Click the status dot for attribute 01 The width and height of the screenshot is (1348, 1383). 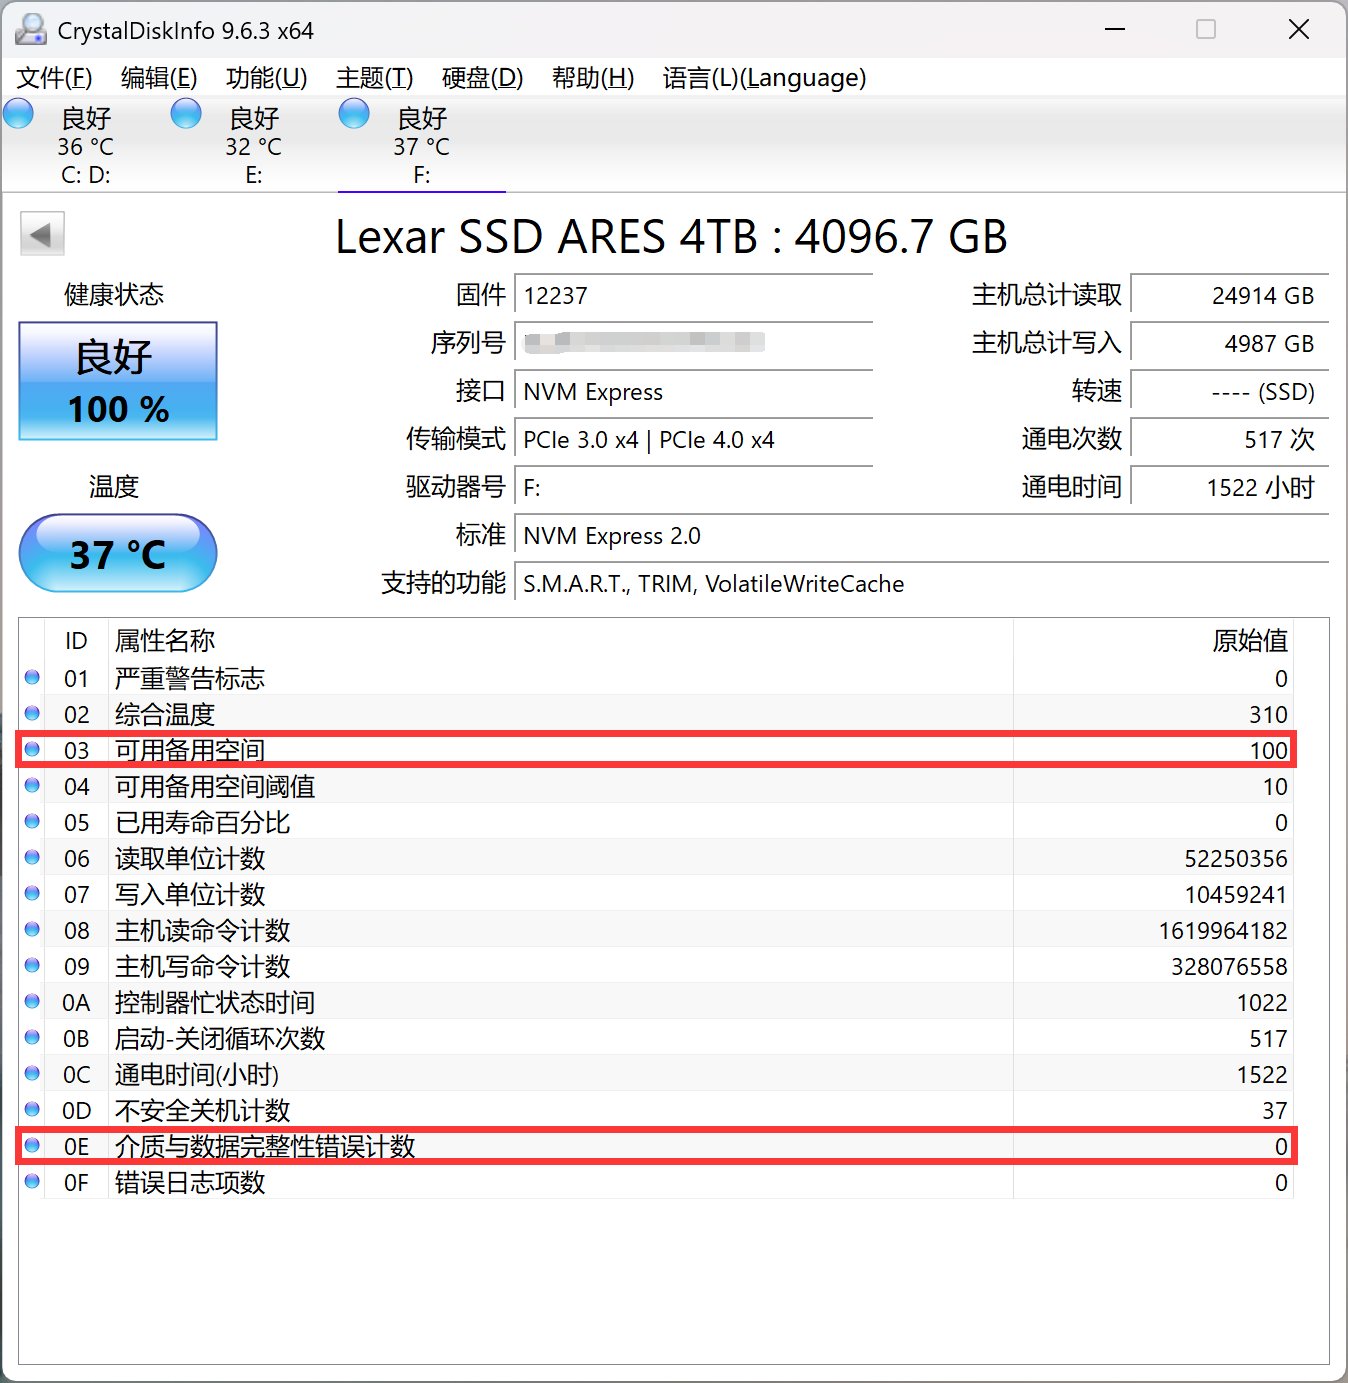(x=32, y=678)
